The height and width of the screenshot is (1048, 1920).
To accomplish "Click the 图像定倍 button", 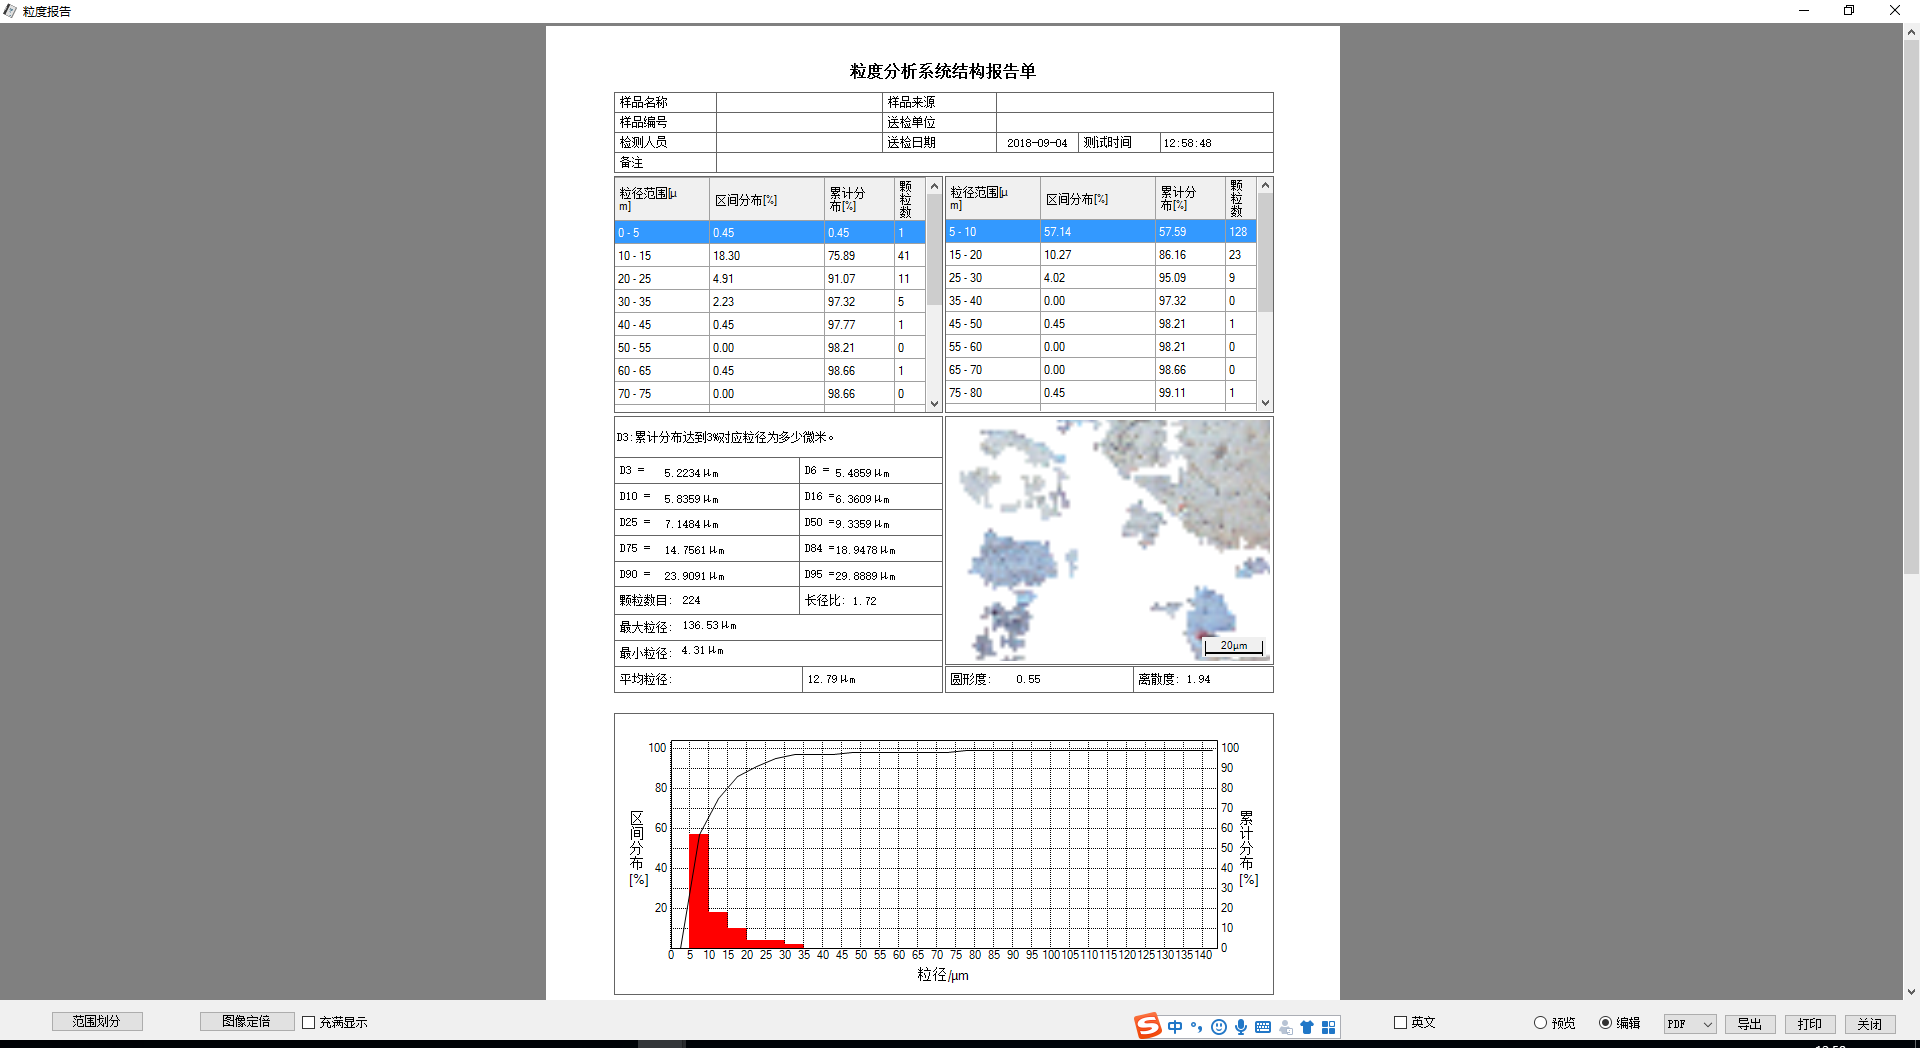I will click(x=246, y=1021).
